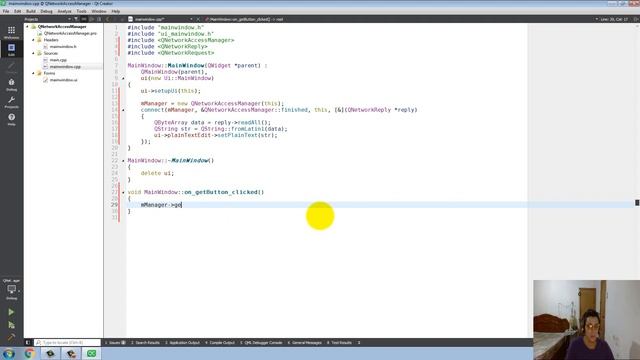This screenshot has width=640, height=360.
Task: Show the General Messages pane
Action: coord(304,343)
